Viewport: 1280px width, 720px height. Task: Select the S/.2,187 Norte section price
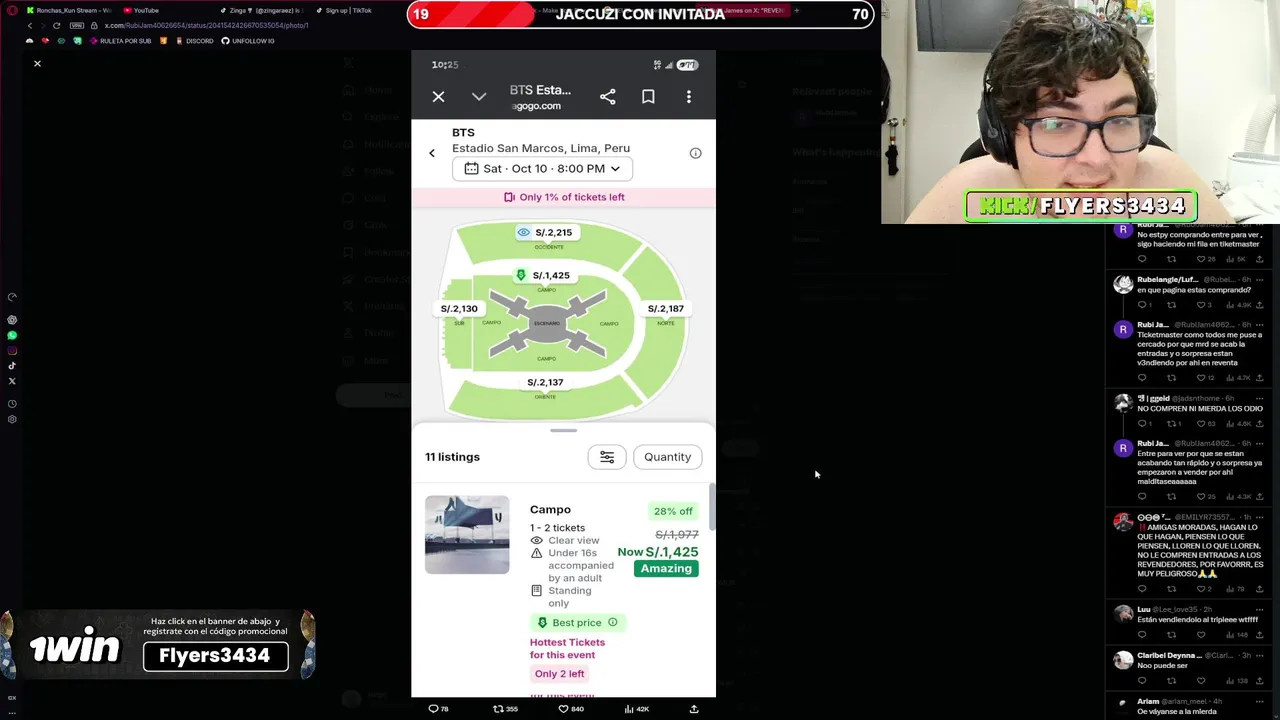(x=665, y=309)
